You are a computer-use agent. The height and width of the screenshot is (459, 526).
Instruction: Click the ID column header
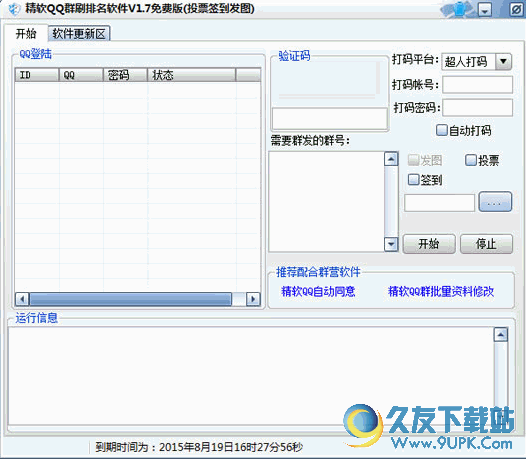(x=37, y=75)
